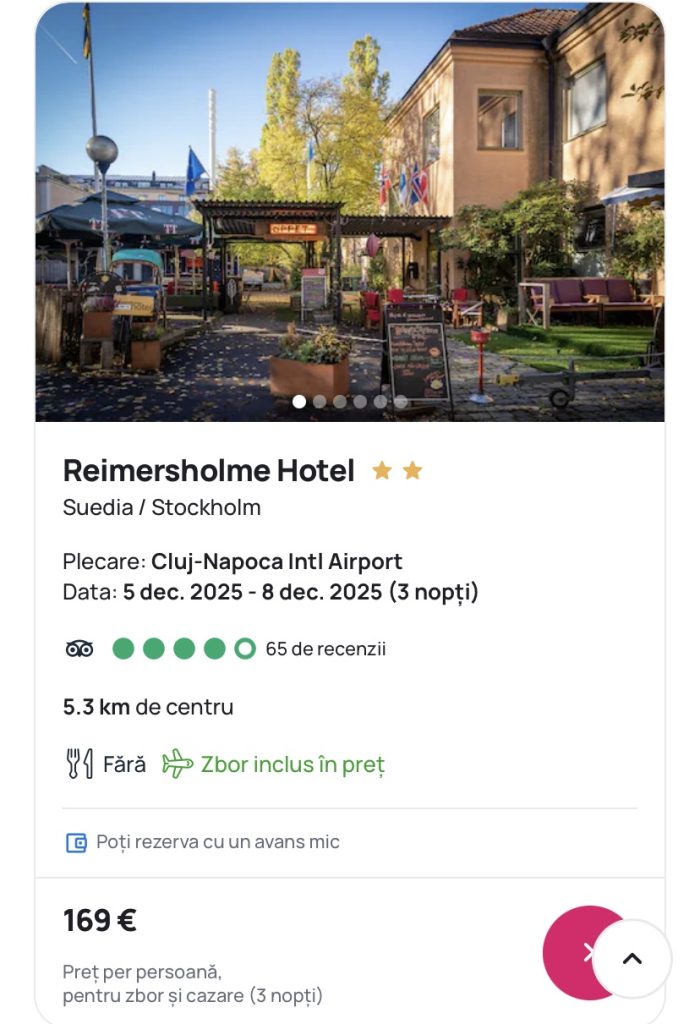Click the outlined fifth rating circle
Screen dimensions: 700x1024
pos(245,649)
